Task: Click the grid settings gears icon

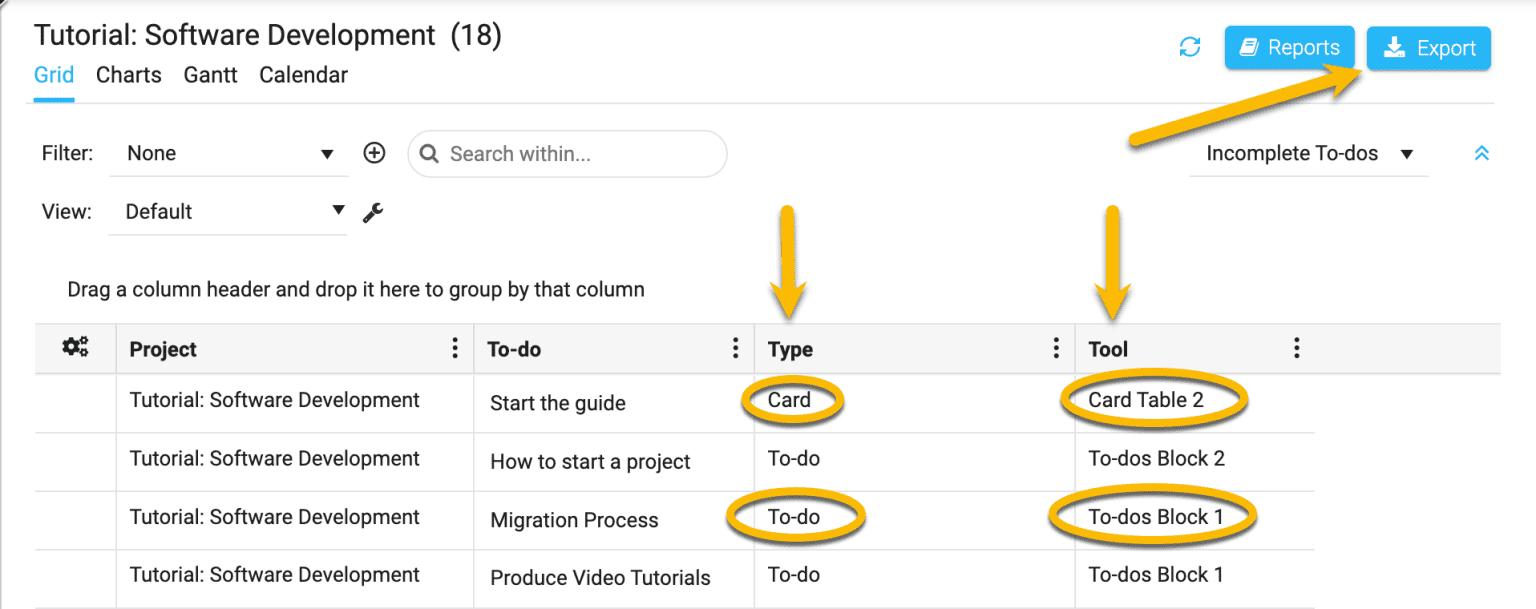Action: point(75,348)
